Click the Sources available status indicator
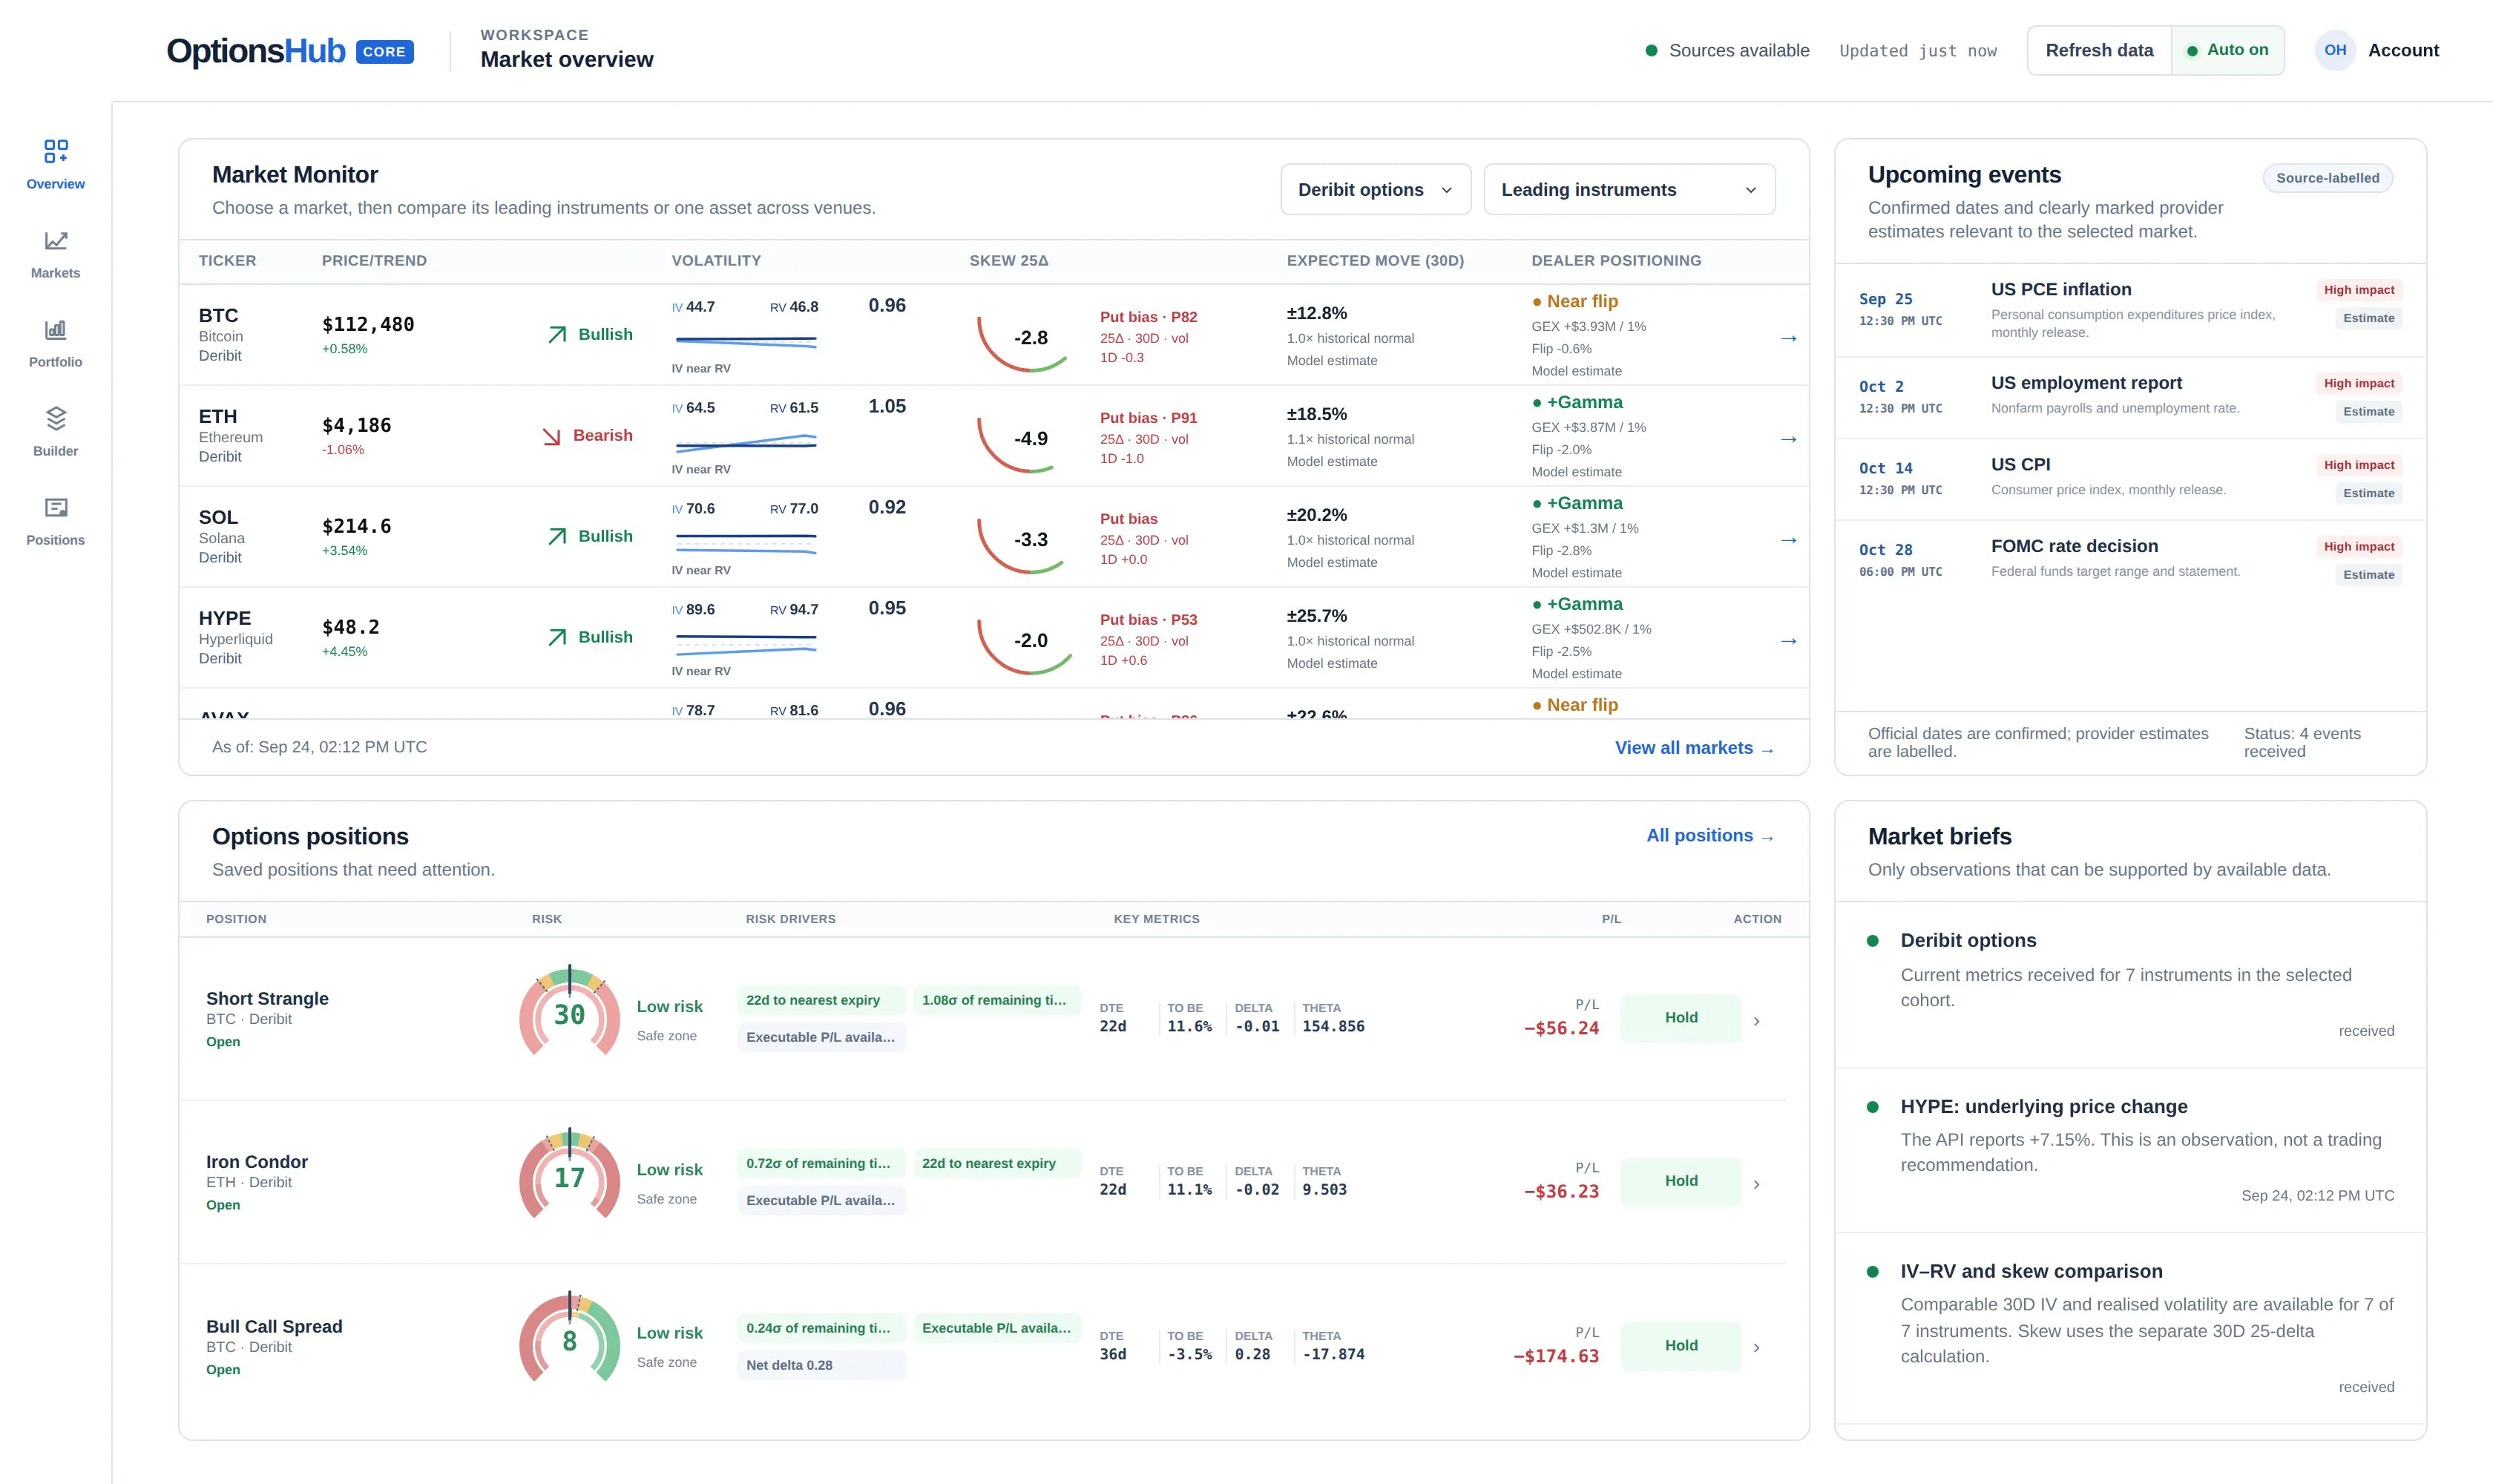 [1727, 50]
